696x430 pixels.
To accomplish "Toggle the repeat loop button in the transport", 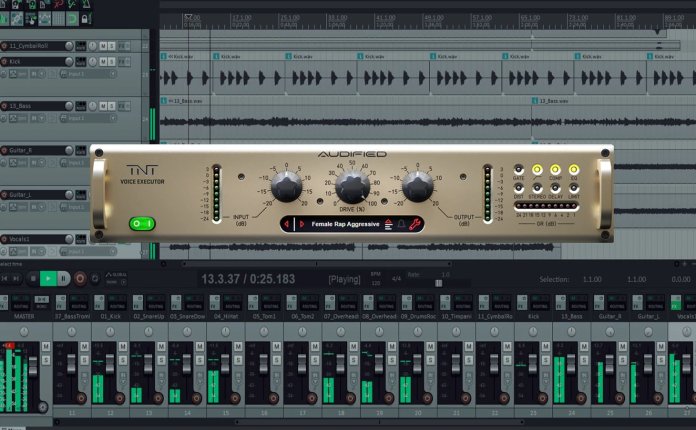I will pyautogui.click(x=95, y=279).
